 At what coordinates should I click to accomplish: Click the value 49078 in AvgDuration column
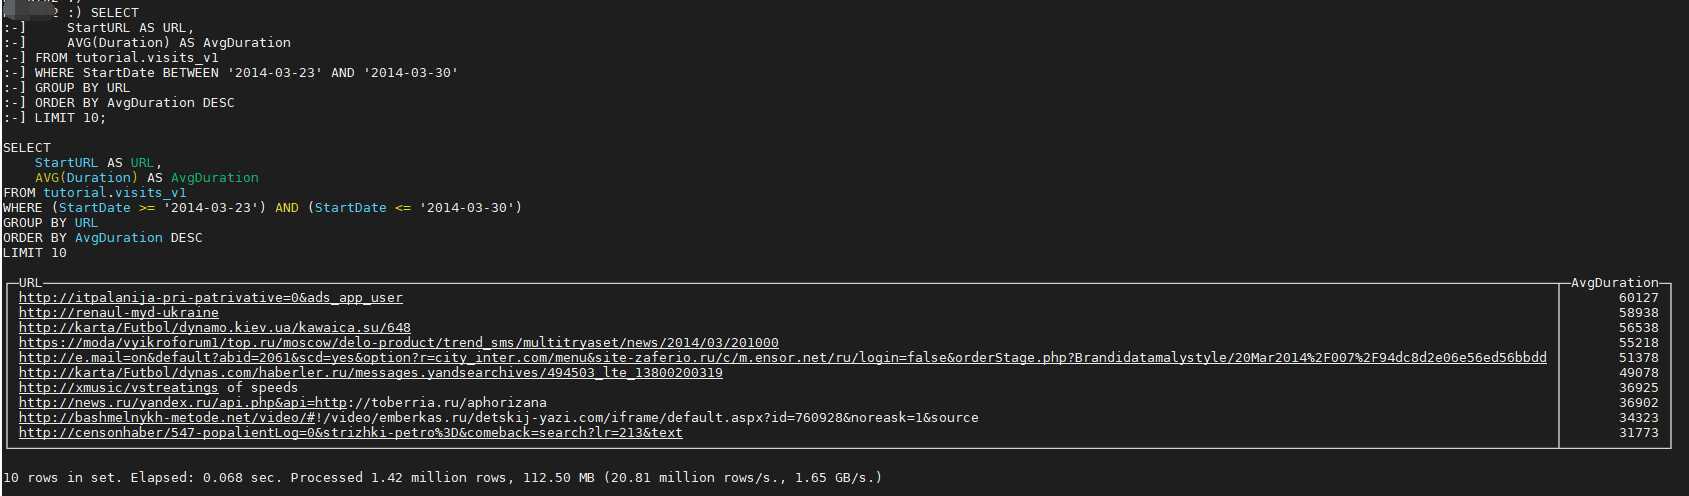[x=1638, y=373]
